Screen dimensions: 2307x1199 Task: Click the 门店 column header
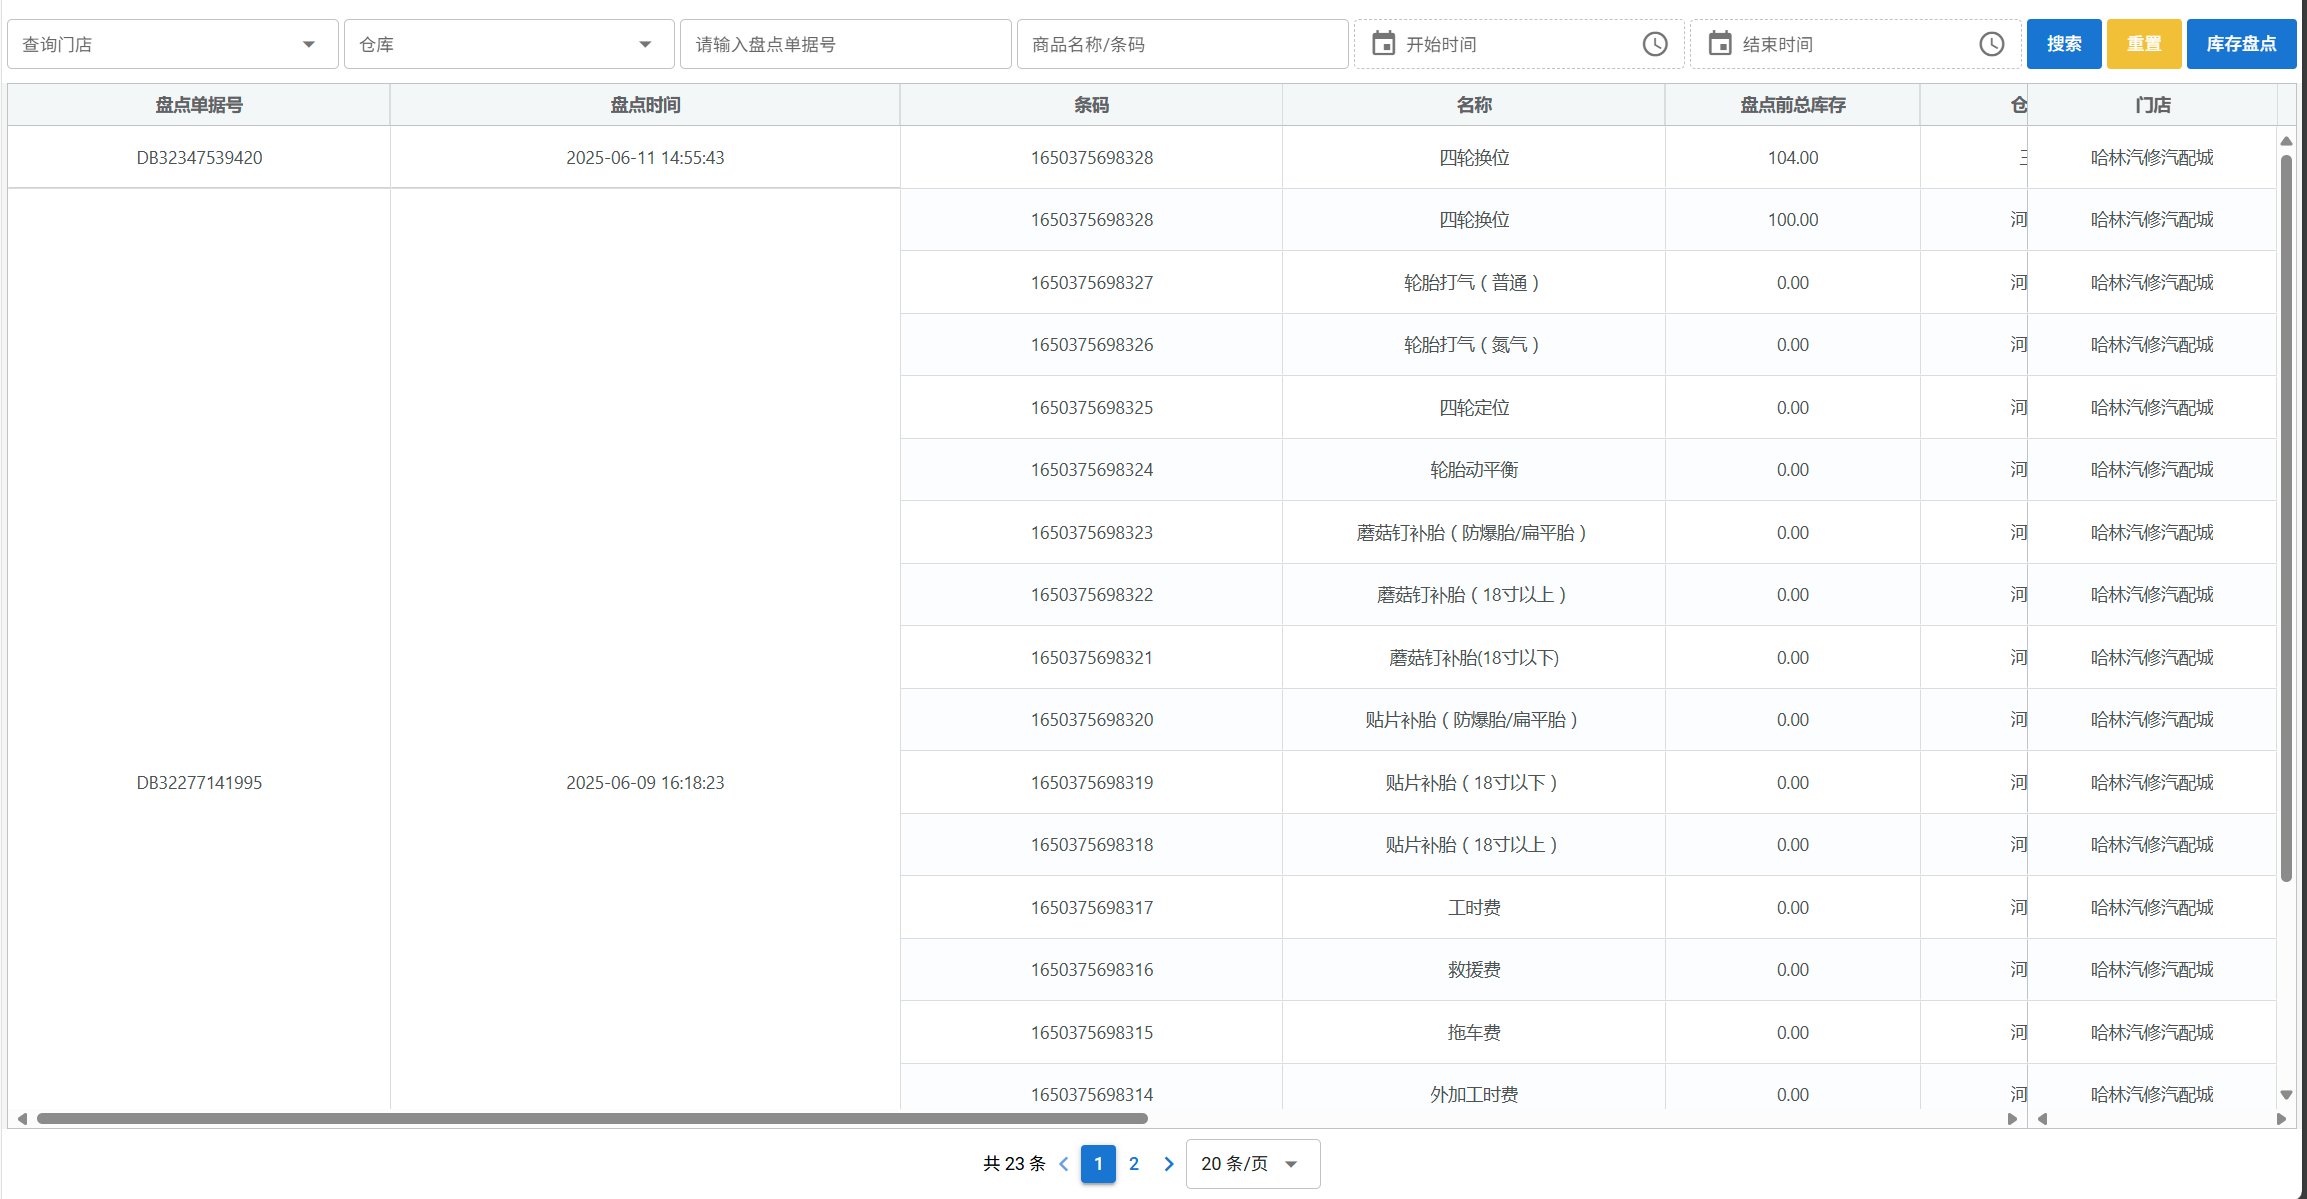[2152, 105]
